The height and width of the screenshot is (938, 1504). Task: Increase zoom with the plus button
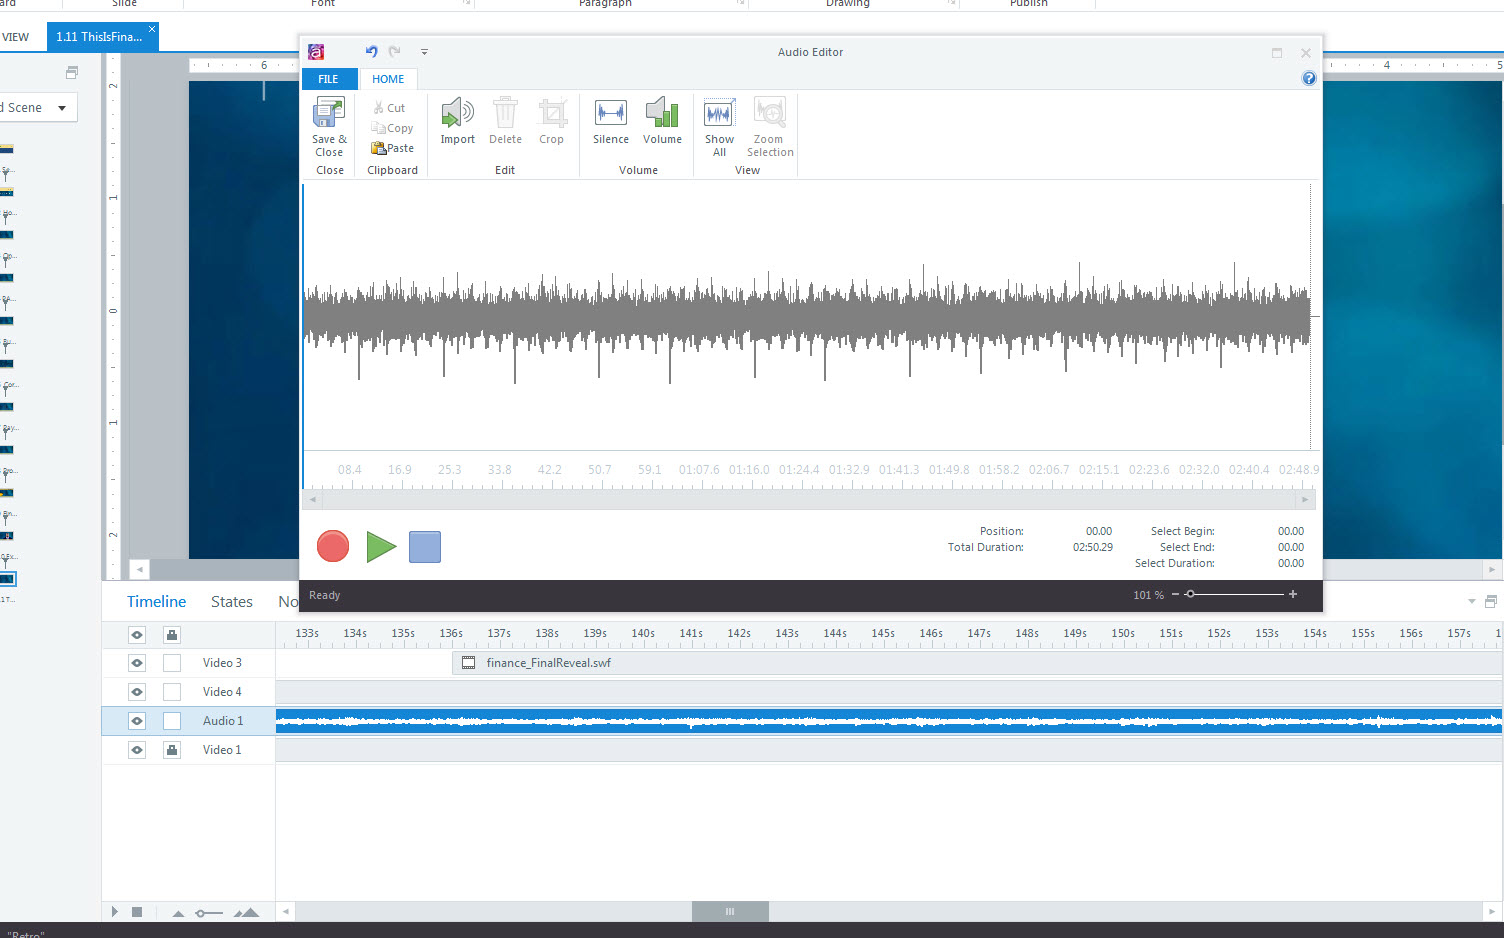tap(1293, 595)
